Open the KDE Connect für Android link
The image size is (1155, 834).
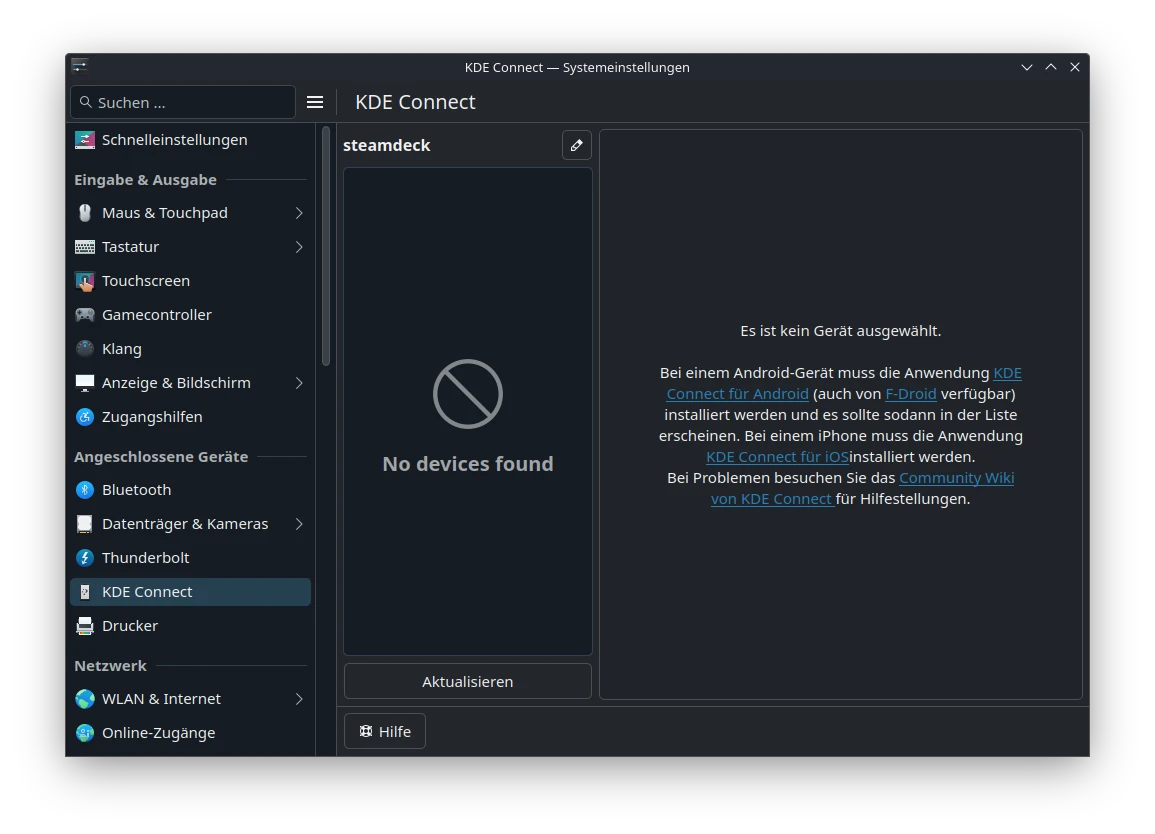click(737, 393)
